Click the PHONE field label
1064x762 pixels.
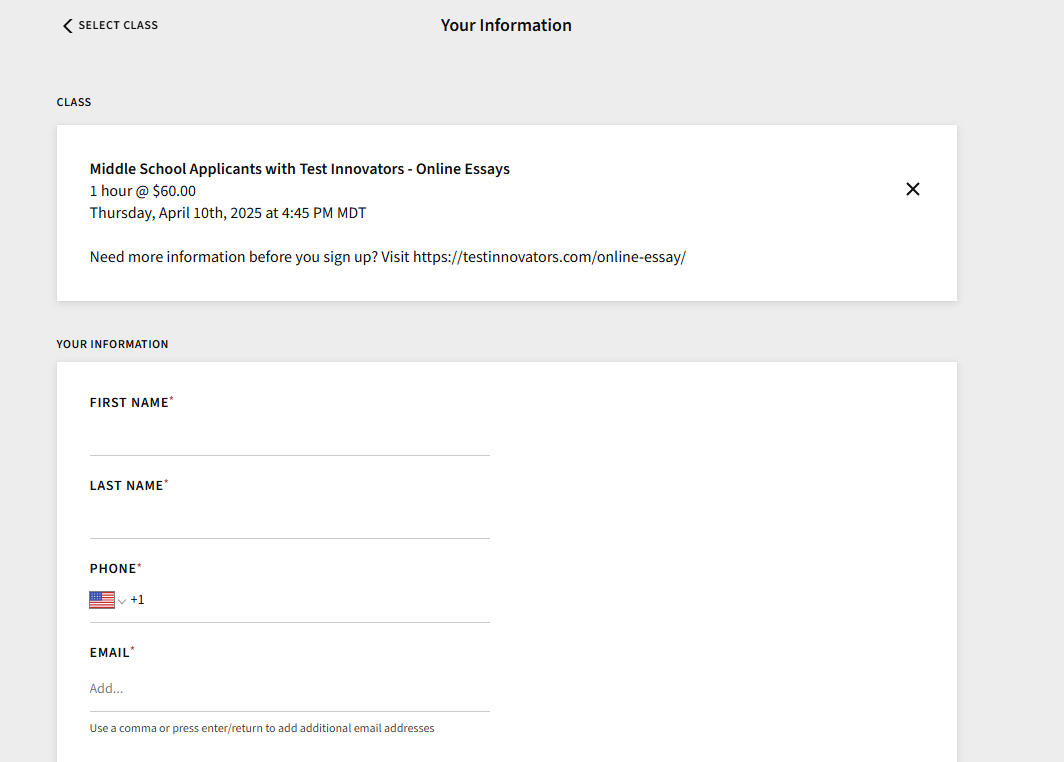tap(112, 569)
